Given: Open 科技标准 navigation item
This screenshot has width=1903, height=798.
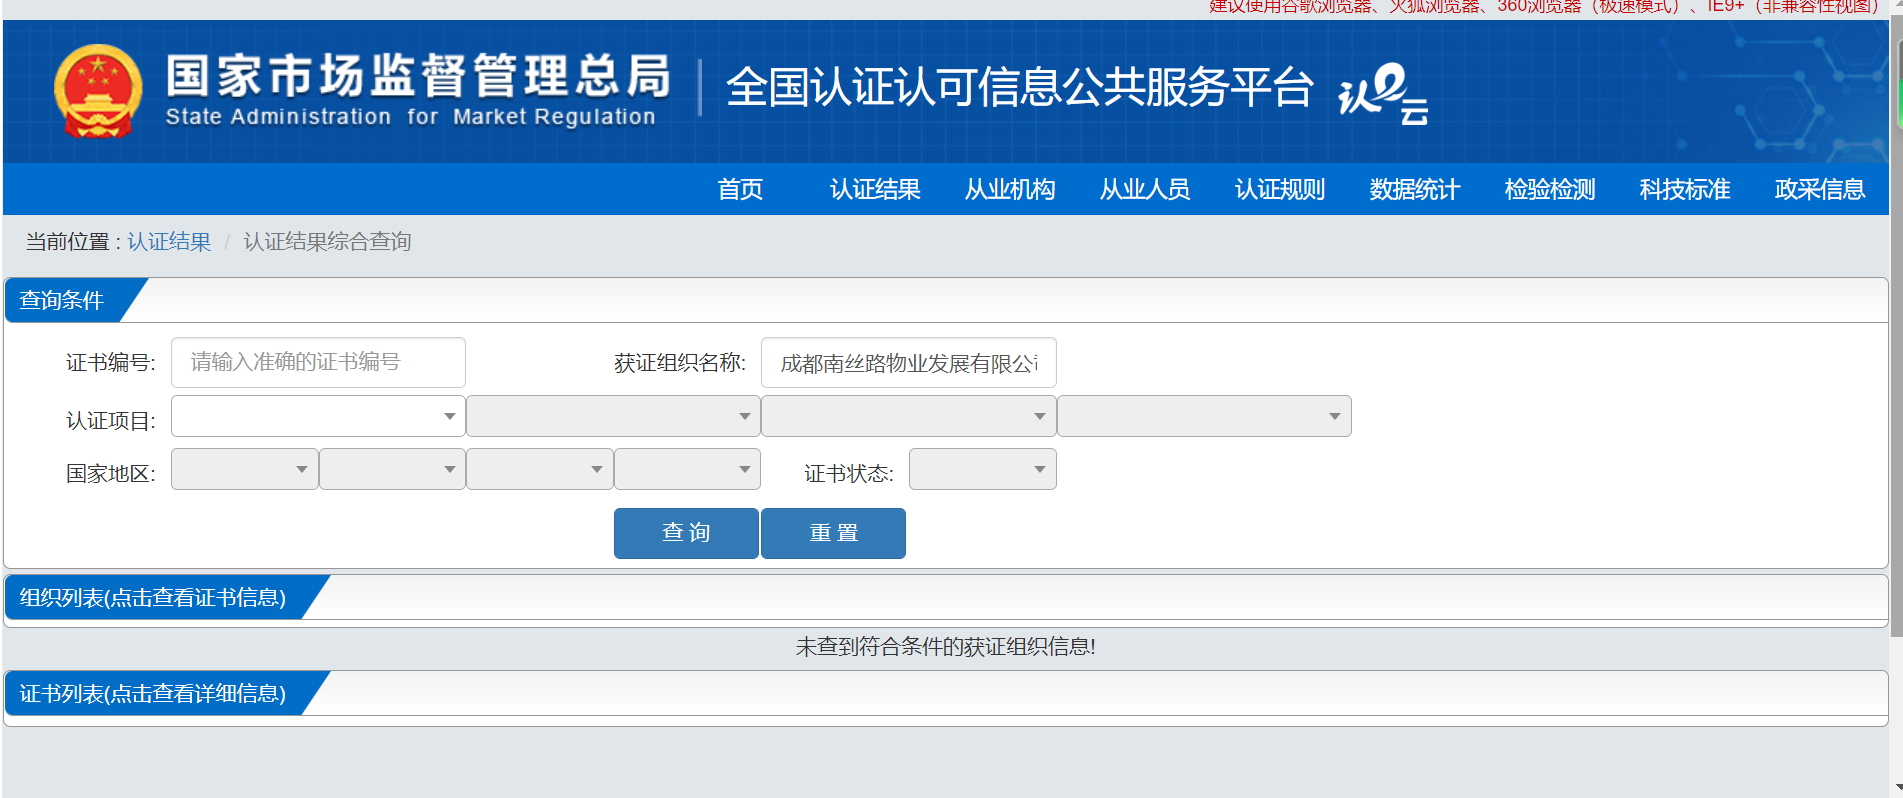Looking at the screenshot, I should point(1685,189).
